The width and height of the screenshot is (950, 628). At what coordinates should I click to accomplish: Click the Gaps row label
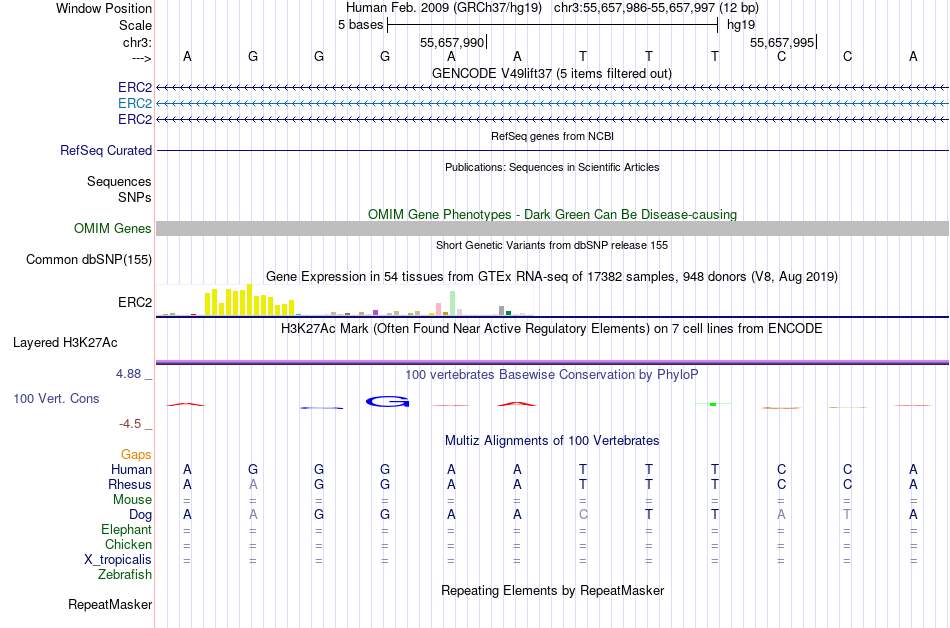click(136, 455)
